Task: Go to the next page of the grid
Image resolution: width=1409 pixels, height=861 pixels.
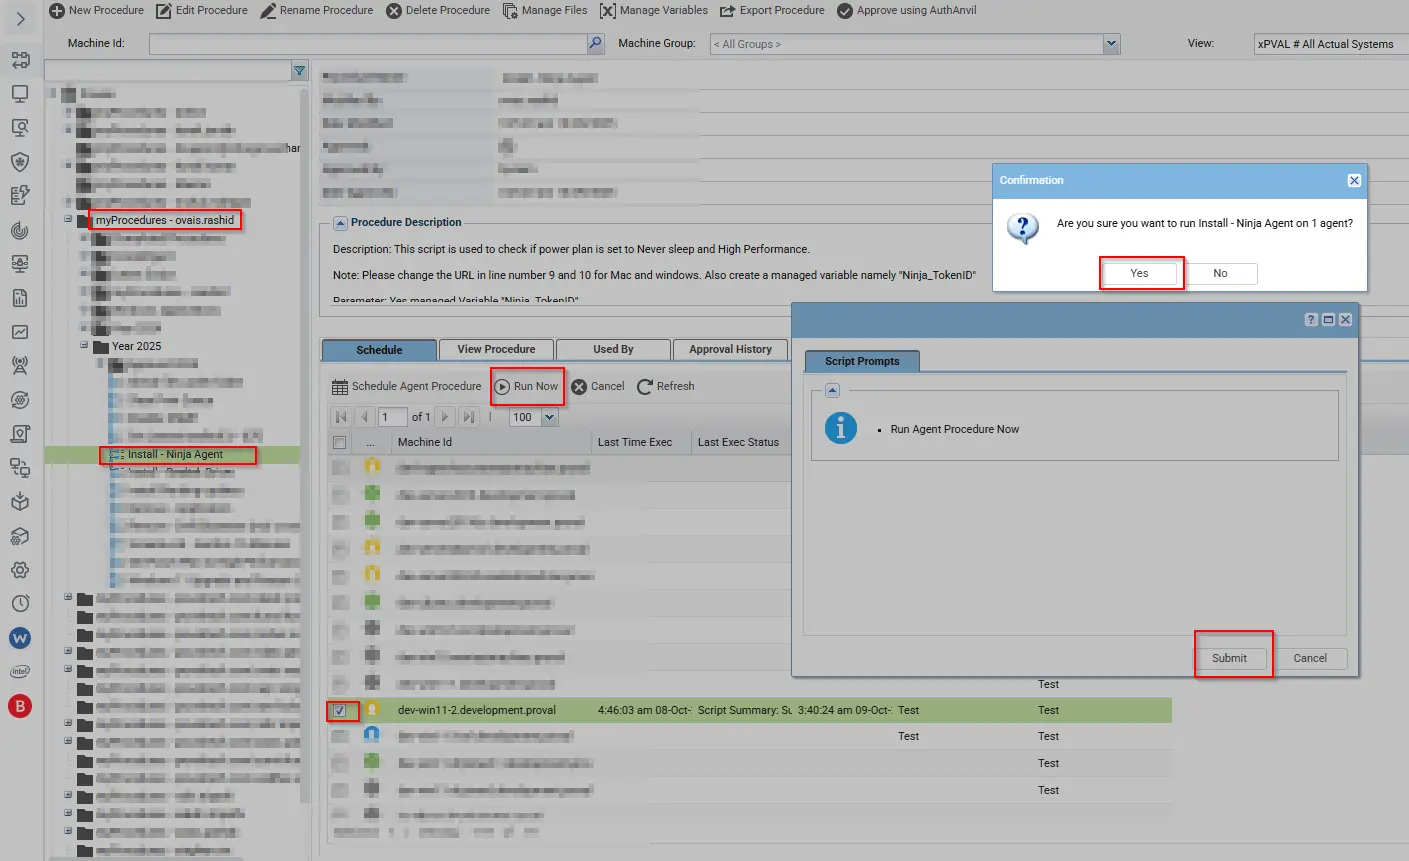Action: [x=445, y=417]
